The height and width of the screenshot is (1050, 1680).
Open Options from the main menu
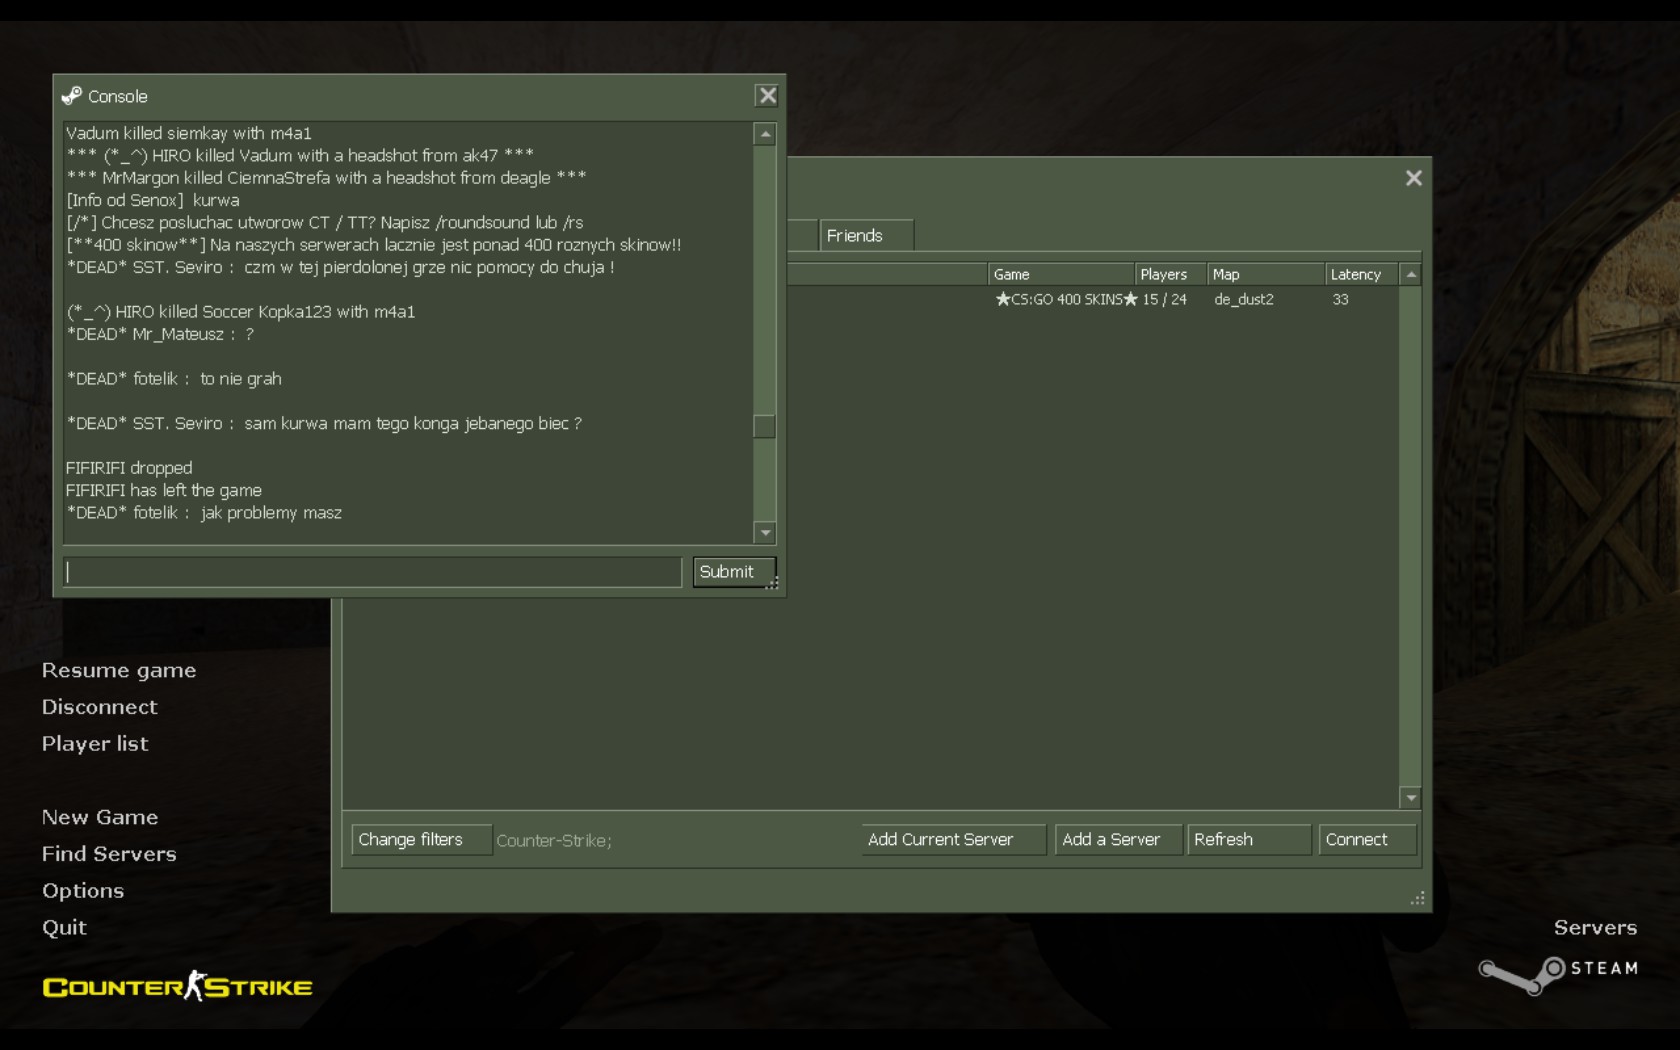[83, 891]
